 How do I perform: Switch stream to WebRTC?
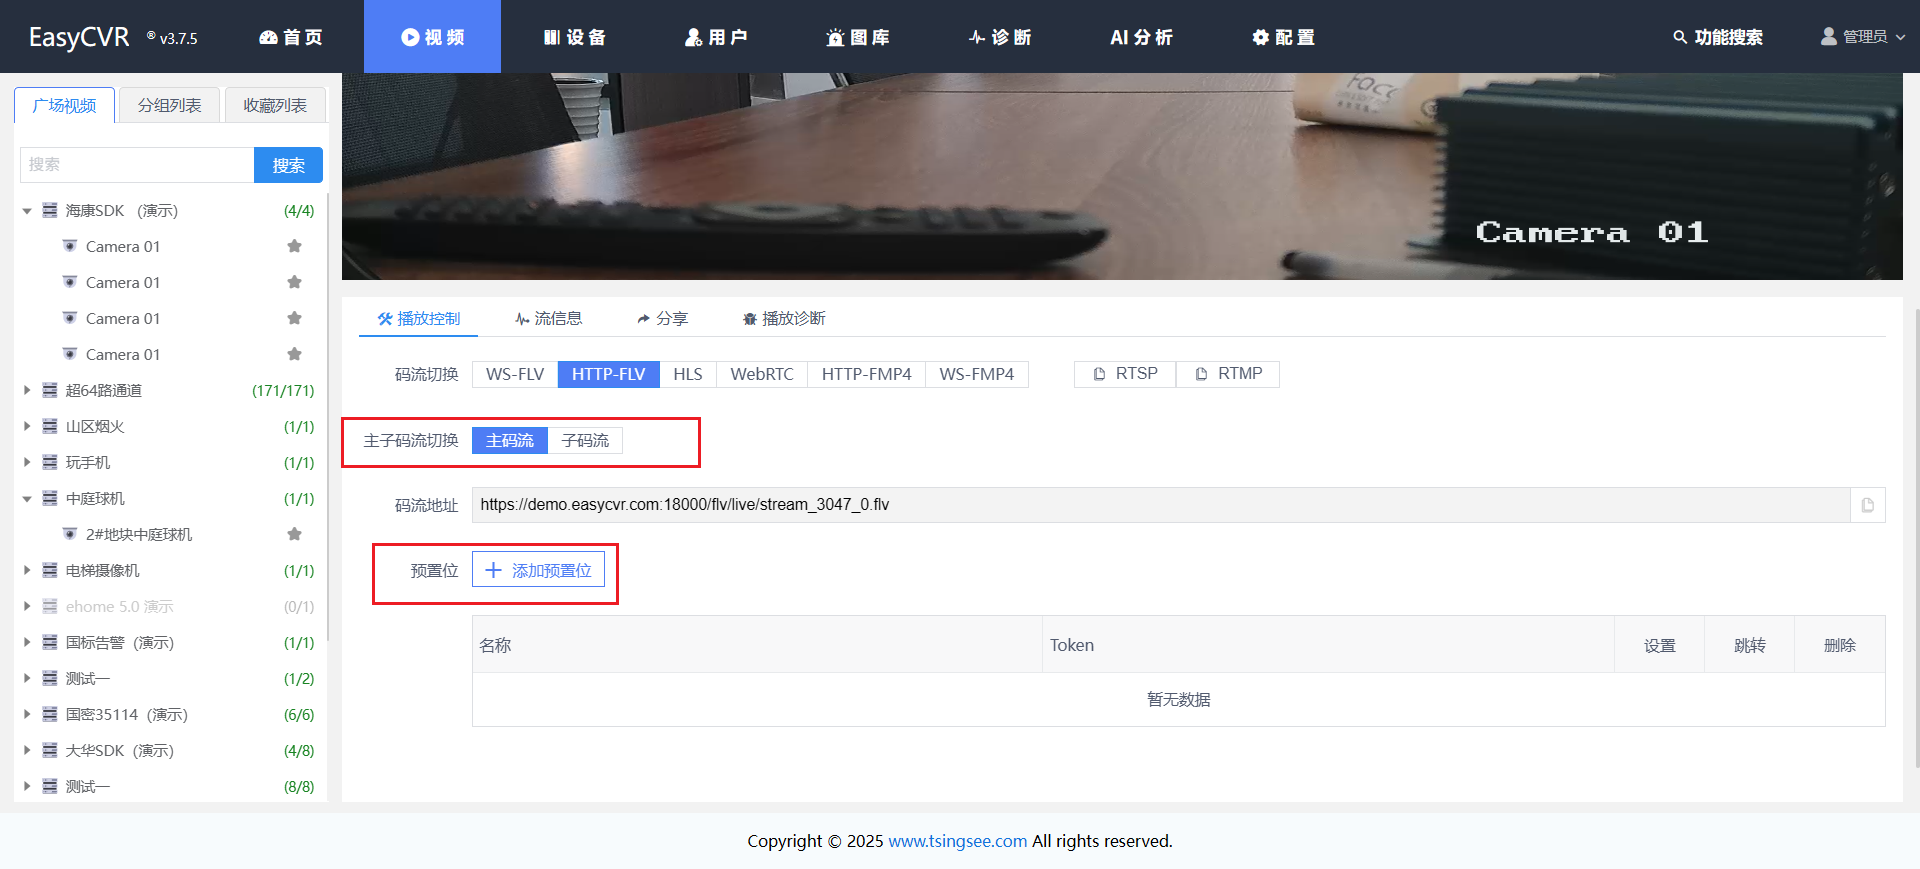[762, 374]
